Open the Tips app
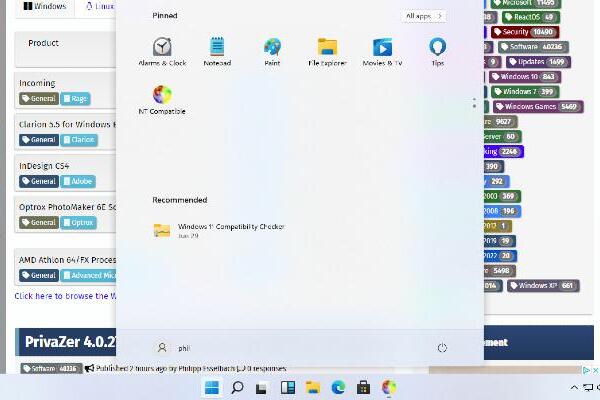Screen dimensions: 600x400 (437, 52)
